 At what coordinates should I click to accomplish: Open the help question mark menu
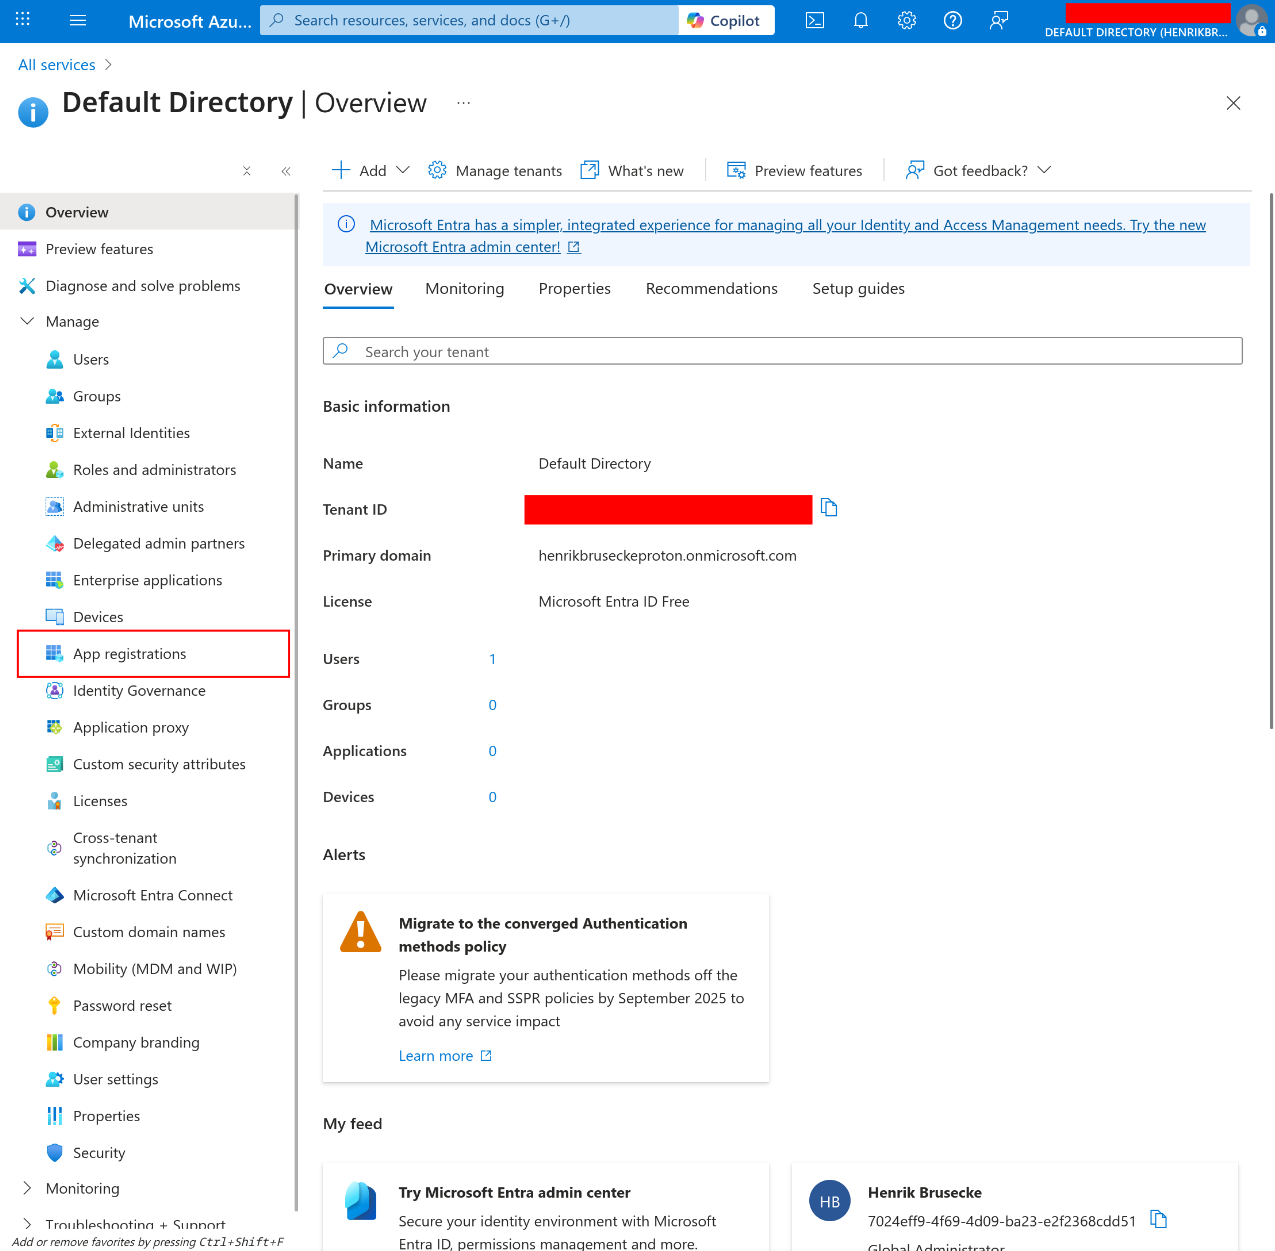952,19
